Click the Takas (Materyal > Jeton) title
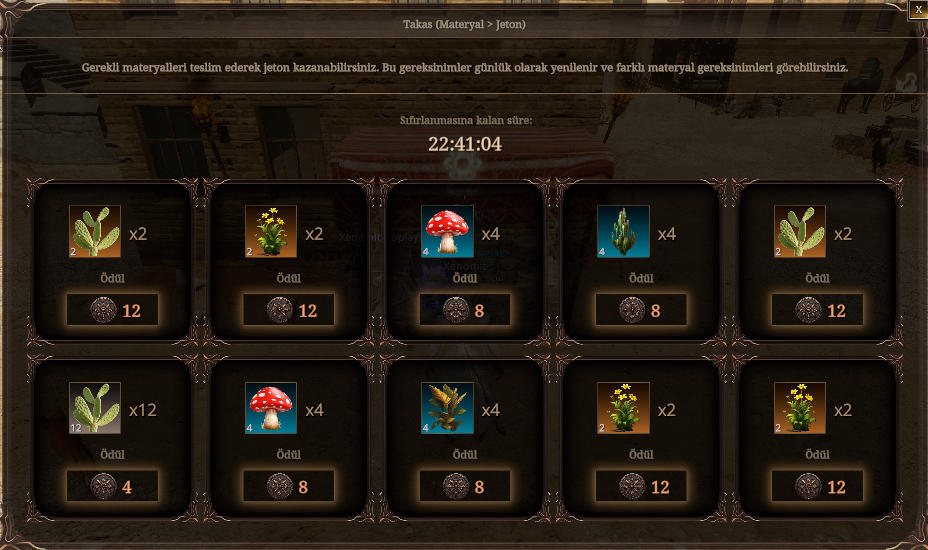This screenshot has height=550, width=928. 465,24
